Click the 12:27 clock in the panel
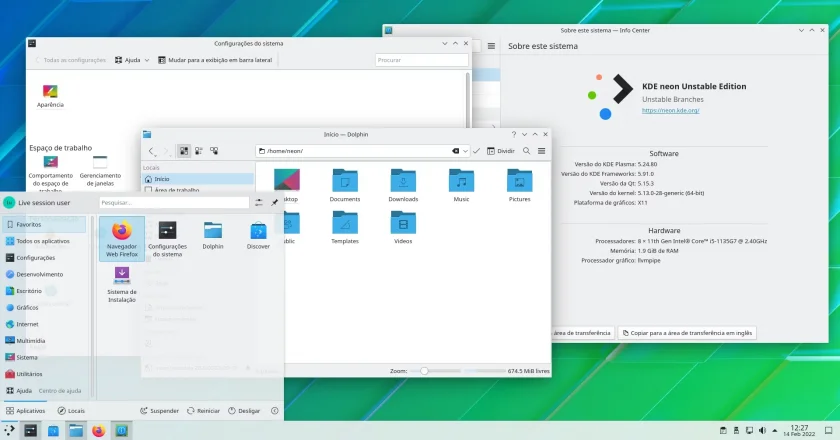 pyautogui.click(x=799, y=430)
